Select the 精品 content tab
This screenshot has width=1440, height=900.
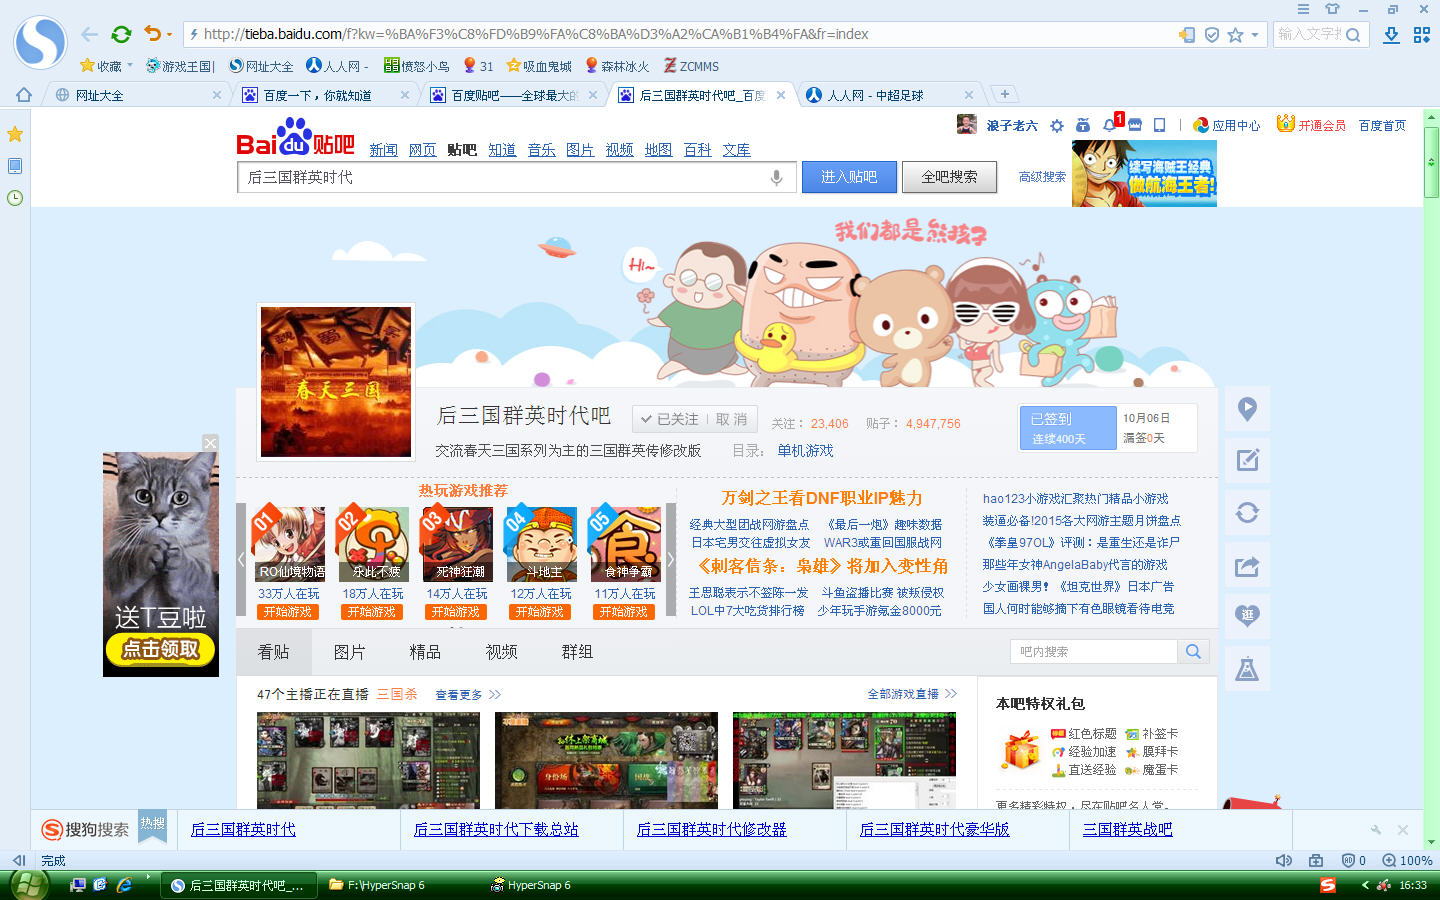425,652
